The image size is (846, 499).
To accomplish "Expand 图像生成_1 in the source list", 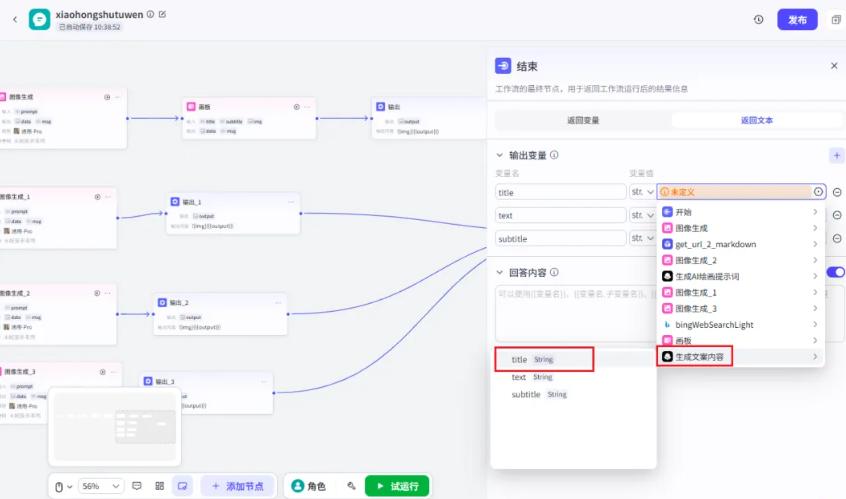I will pyautogui.click(x=740, y=292).
